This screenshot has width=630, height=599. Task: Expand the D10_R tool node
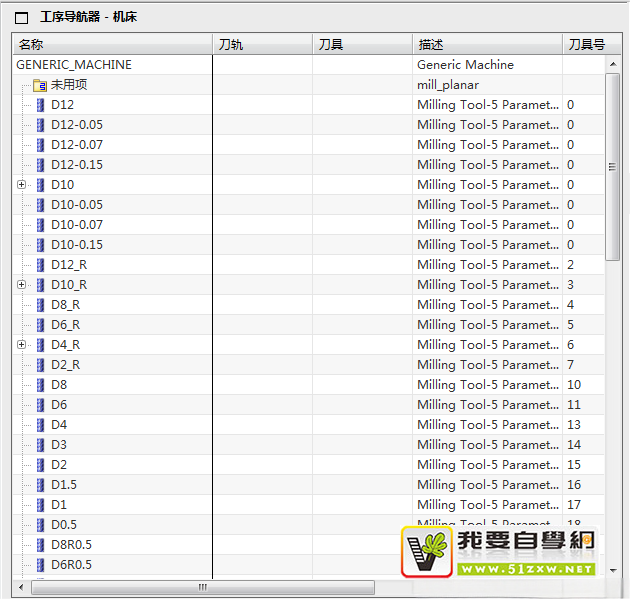tap(21, 285)
